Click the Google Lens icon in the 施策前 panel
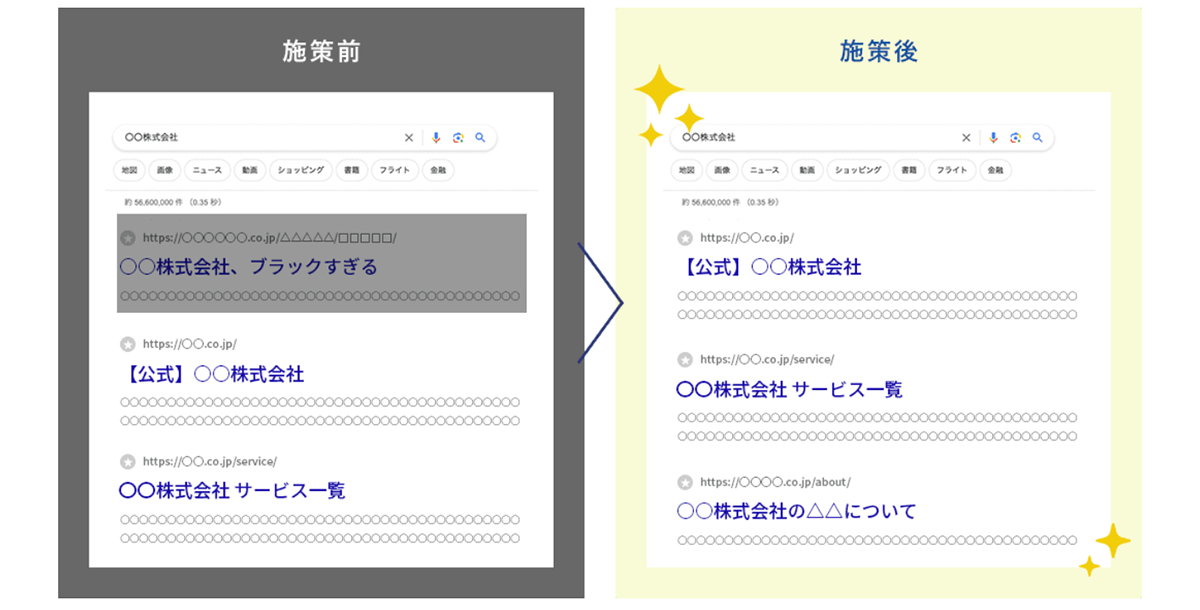The width and height of the screenshot is (1200, 610). tap(458, 138)
